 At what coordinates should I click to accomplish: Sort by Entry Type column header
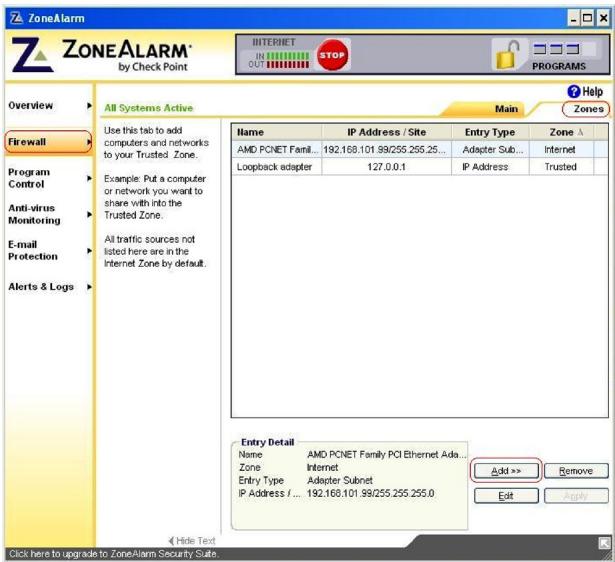point(490,132)
